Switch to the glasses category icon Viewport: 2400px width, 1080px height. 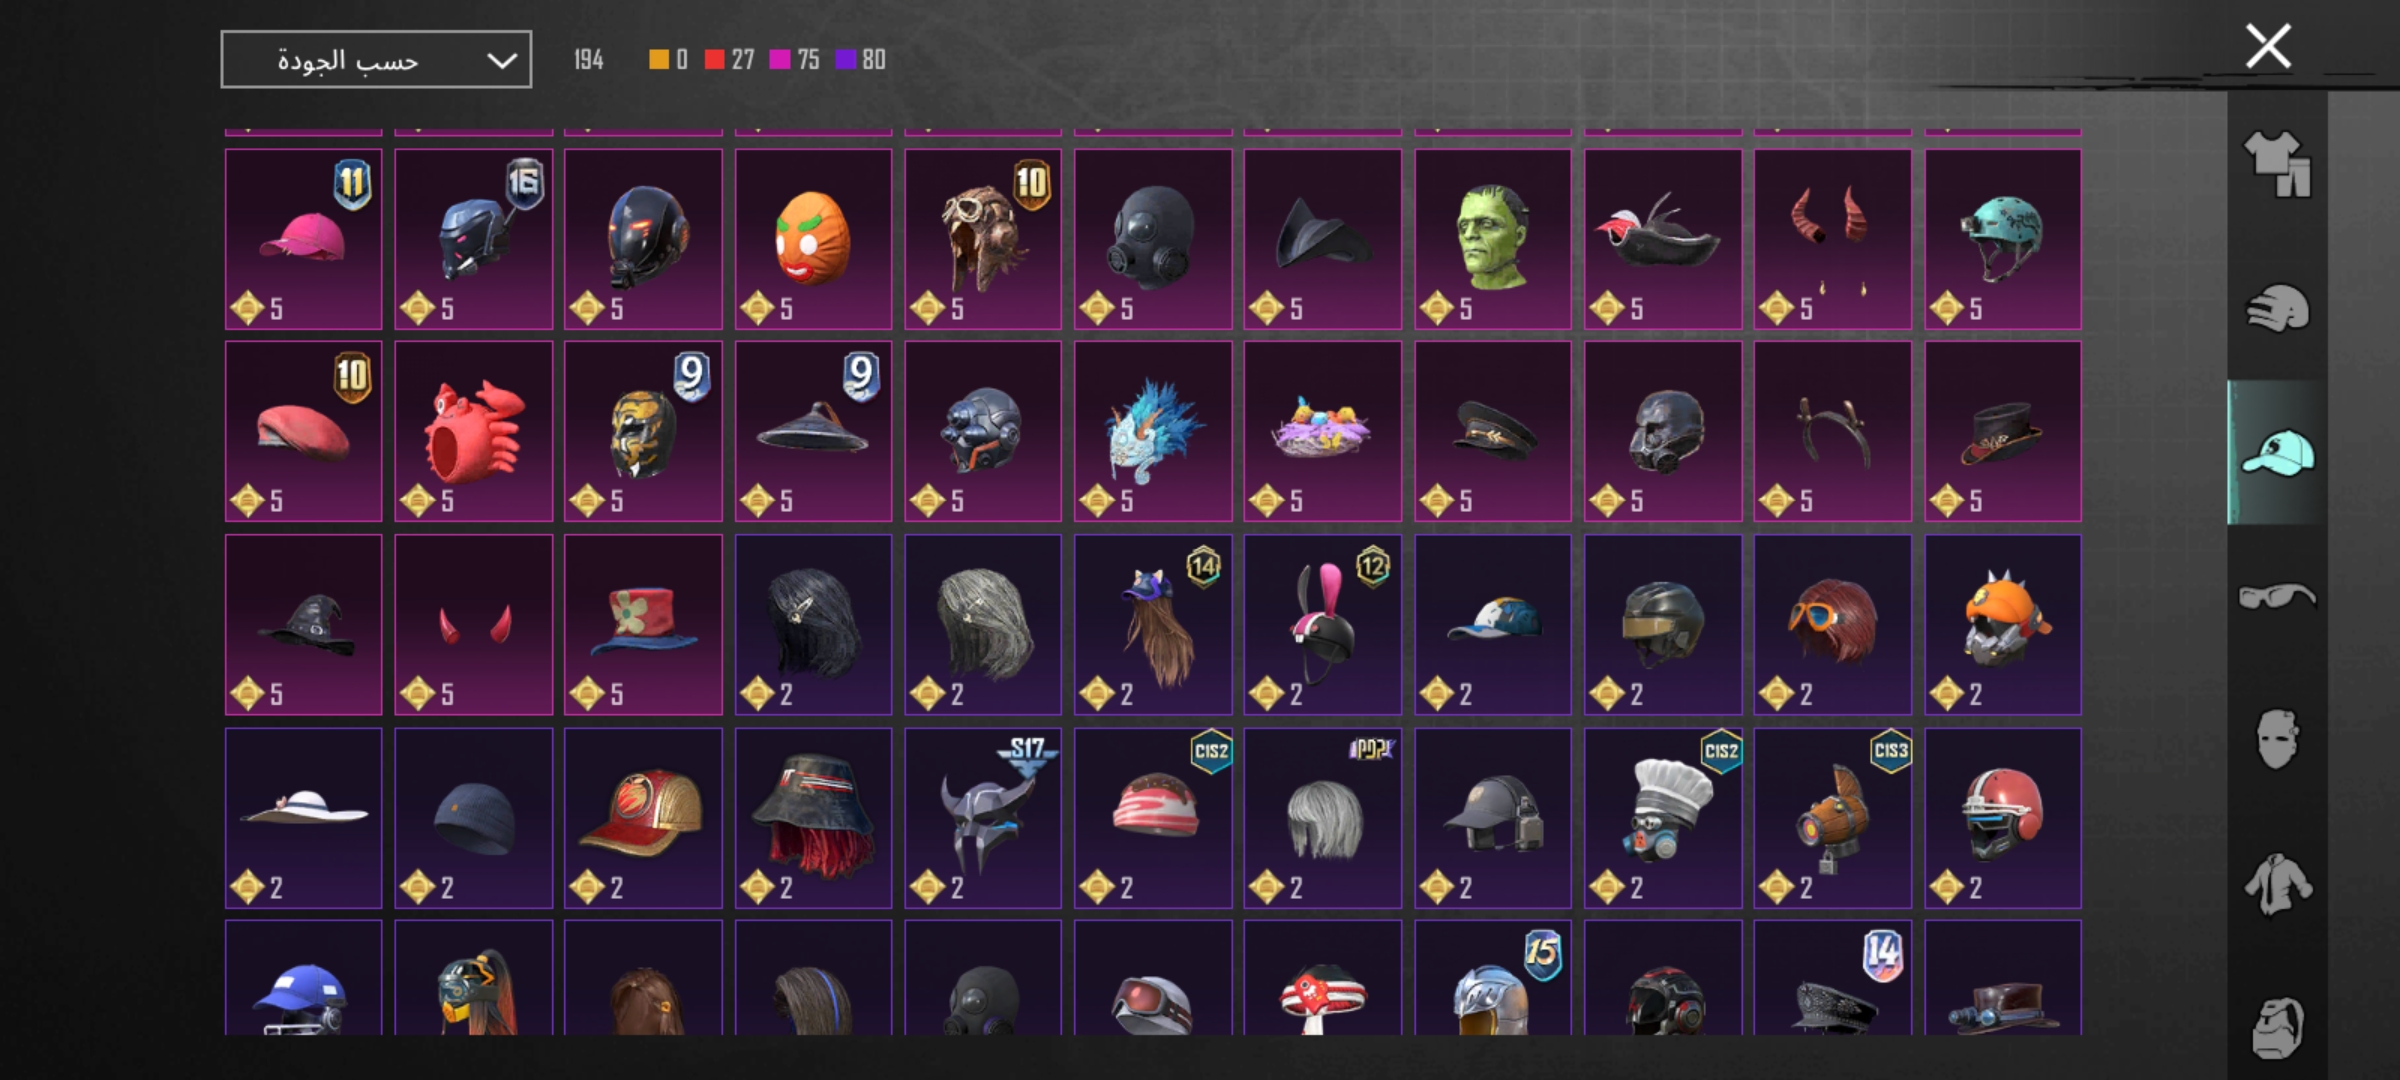(x=2277, y=596)
